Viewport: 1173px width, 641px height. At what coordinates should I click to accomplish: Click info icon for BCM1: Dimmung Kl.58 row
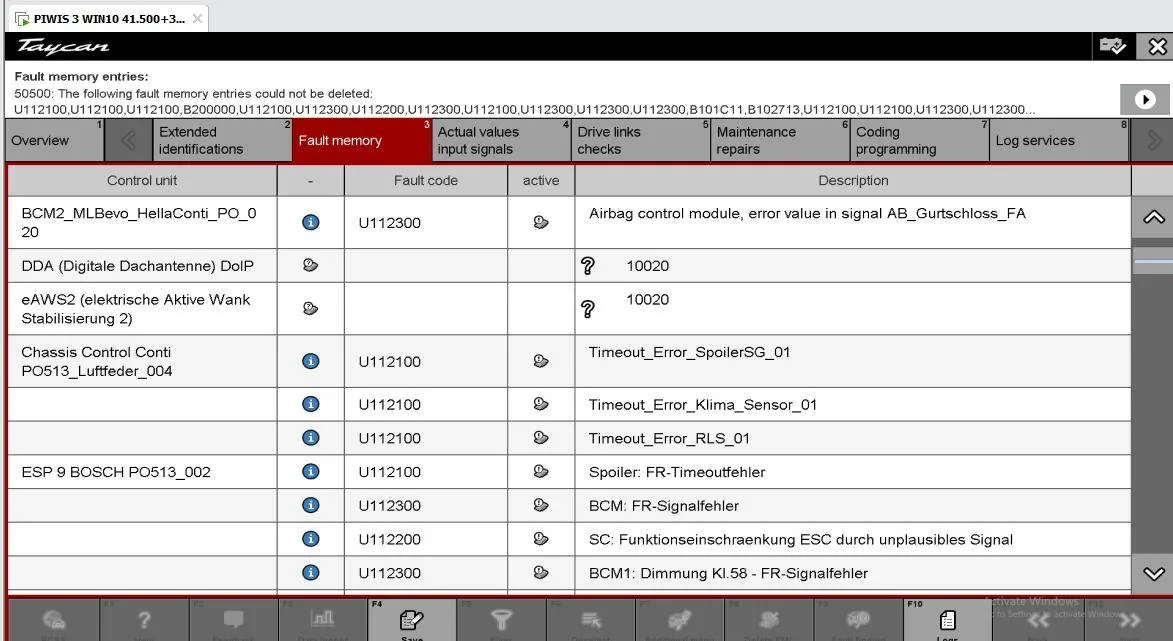click(310, 572)
